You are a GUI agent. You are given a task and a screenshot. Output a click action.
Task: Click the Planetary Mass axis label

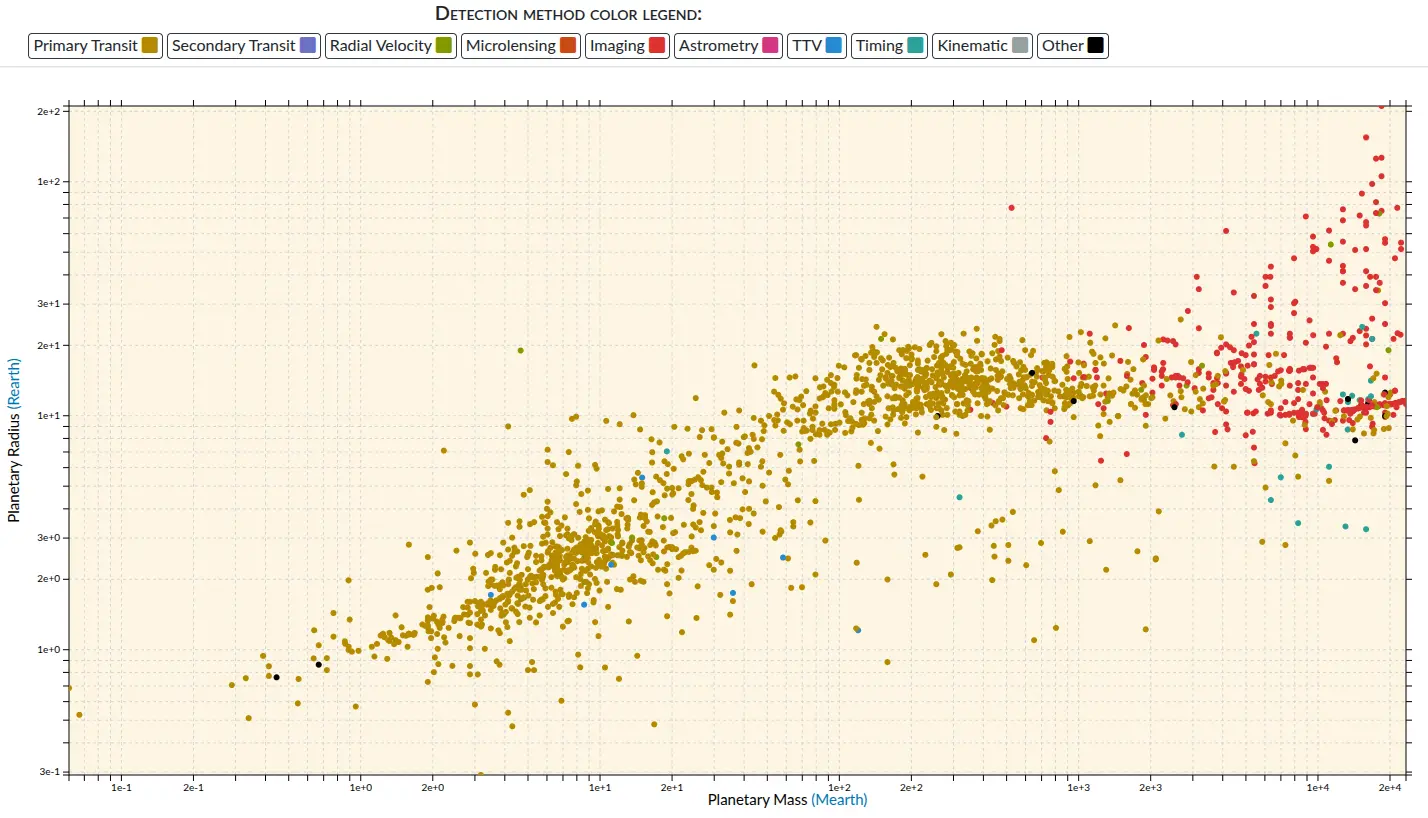757,800
